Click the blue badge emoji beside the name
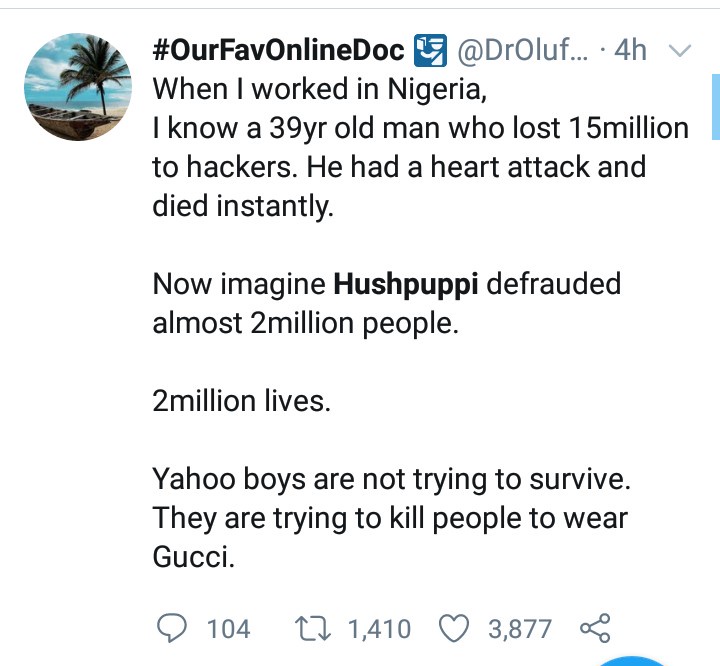720x666 pixels. (x=429, y=48)
